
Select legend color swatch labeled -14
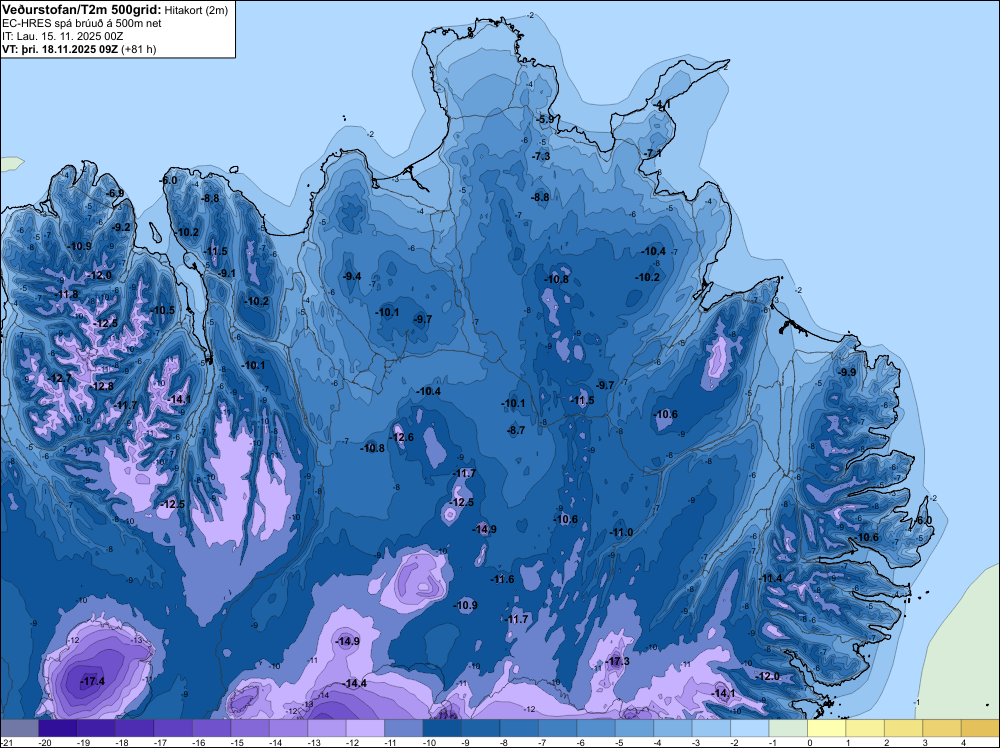tap(288, 728)
